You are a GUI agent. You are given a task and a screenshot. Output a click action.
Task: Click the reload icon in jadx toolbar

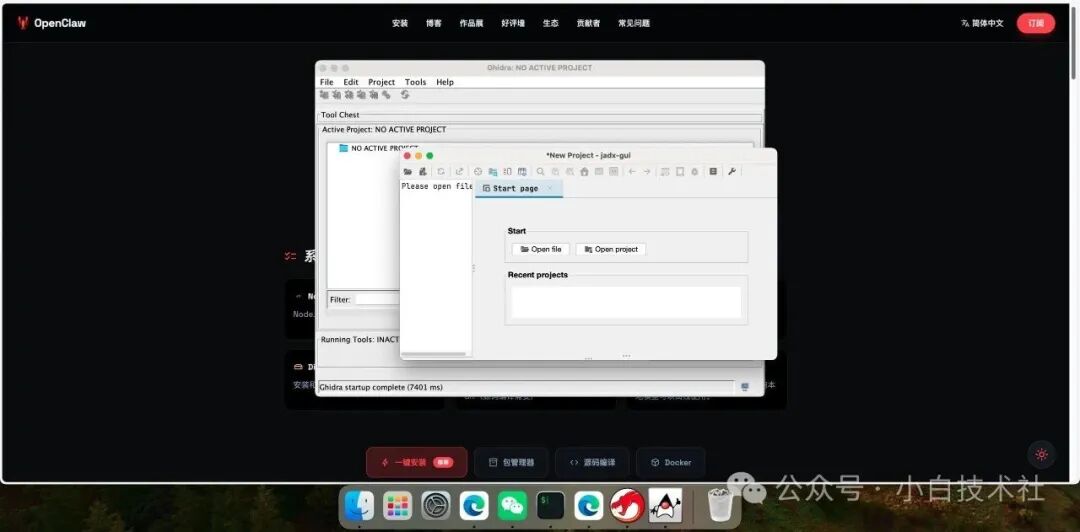click(x=441, y=172)
